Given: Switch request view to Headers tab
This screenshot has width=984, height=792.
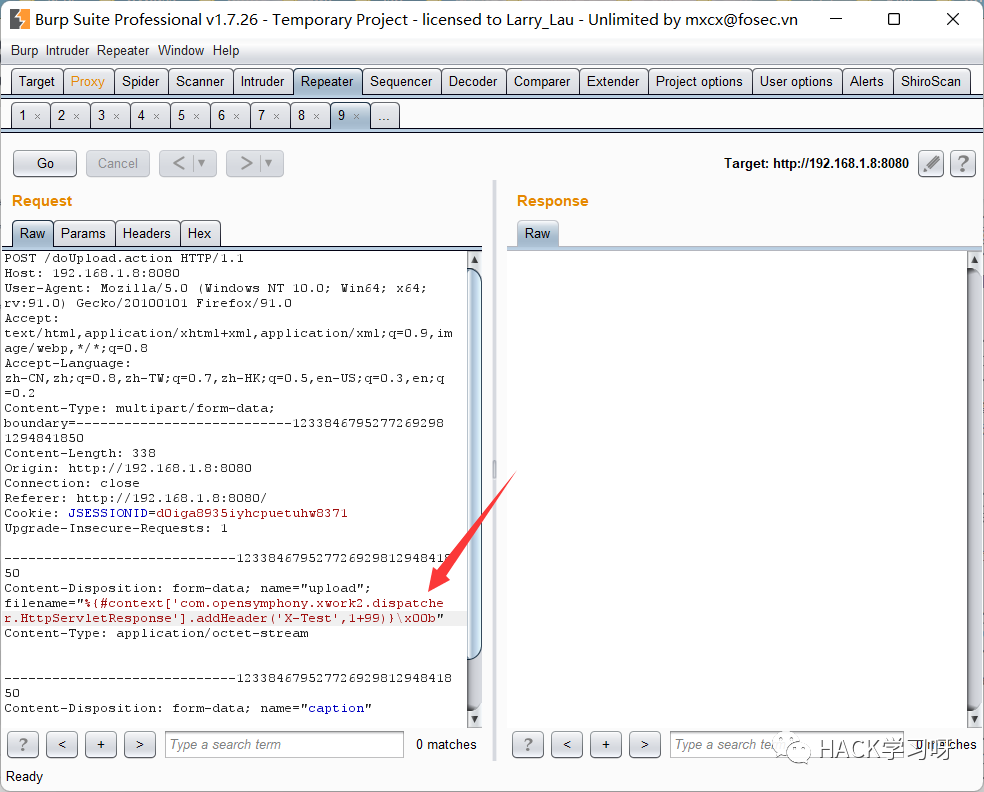Looking at the screenshot, I should coord(147,233).
